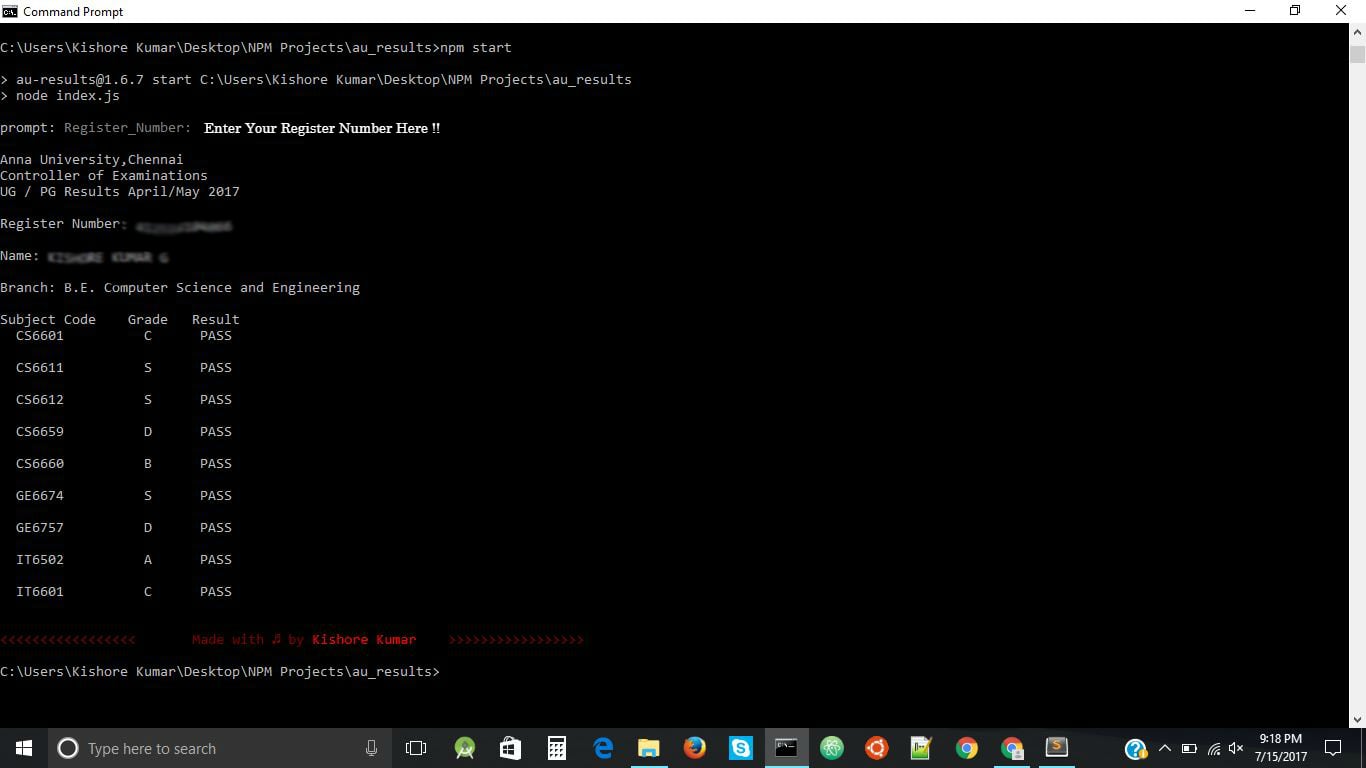The height and width of the screenshot is (768, 1366).
Task: Click the scrollbar down arrow
Action: click(1357, 719)
